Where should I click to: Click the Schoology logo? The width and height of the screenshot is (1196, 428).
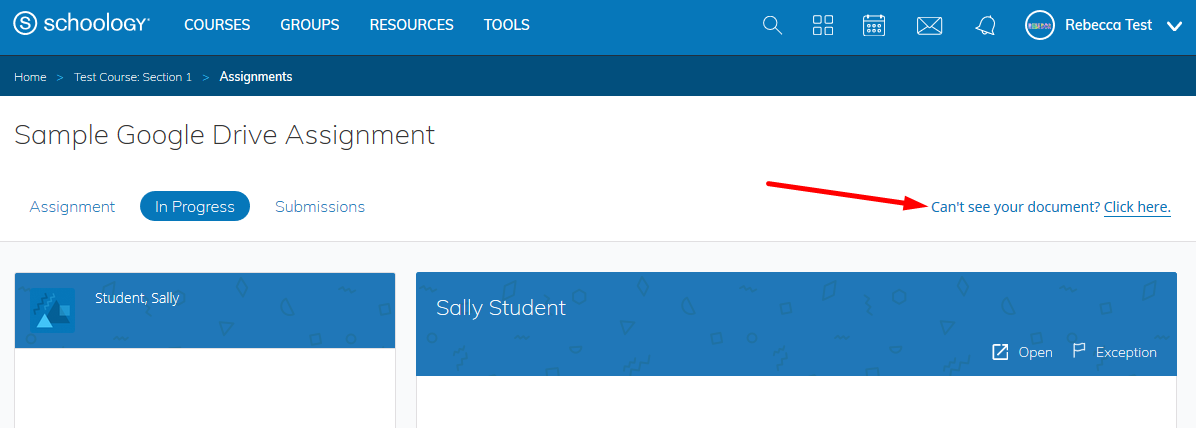point(81,25)
